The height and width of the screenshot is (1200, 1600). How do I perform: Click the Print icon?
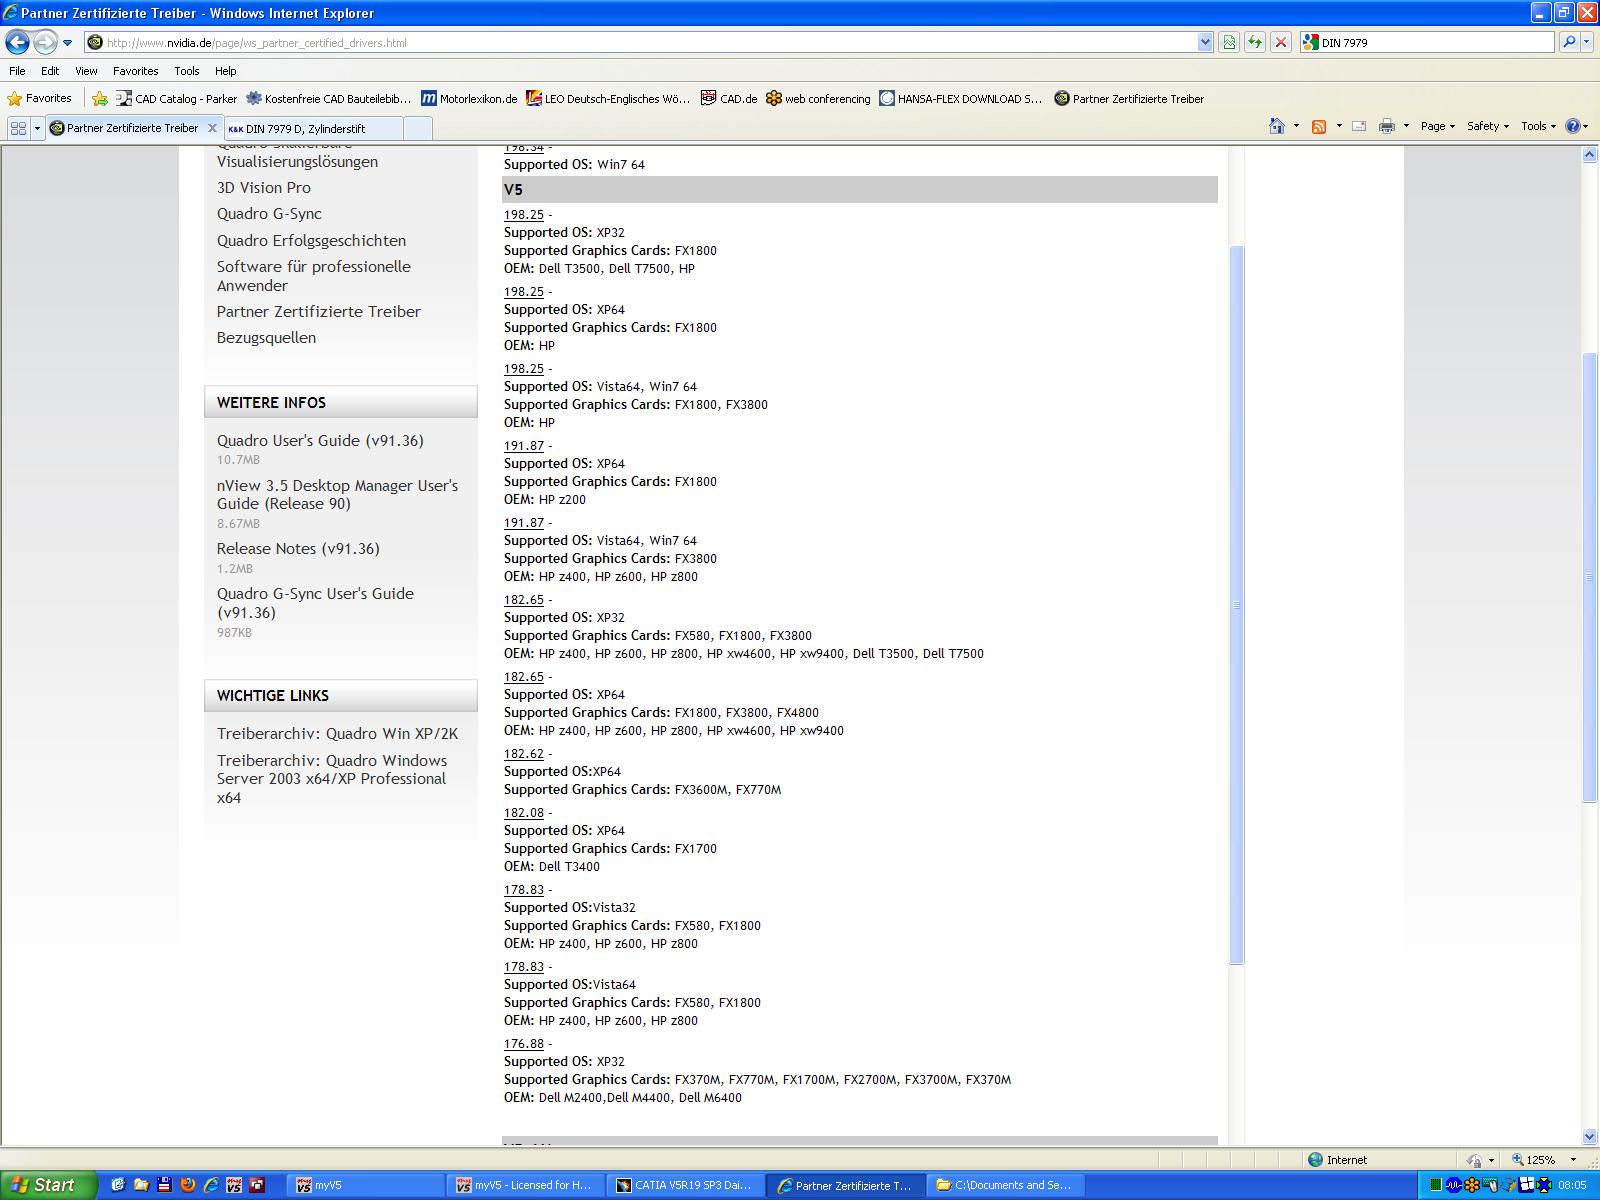click(1387, 126)
